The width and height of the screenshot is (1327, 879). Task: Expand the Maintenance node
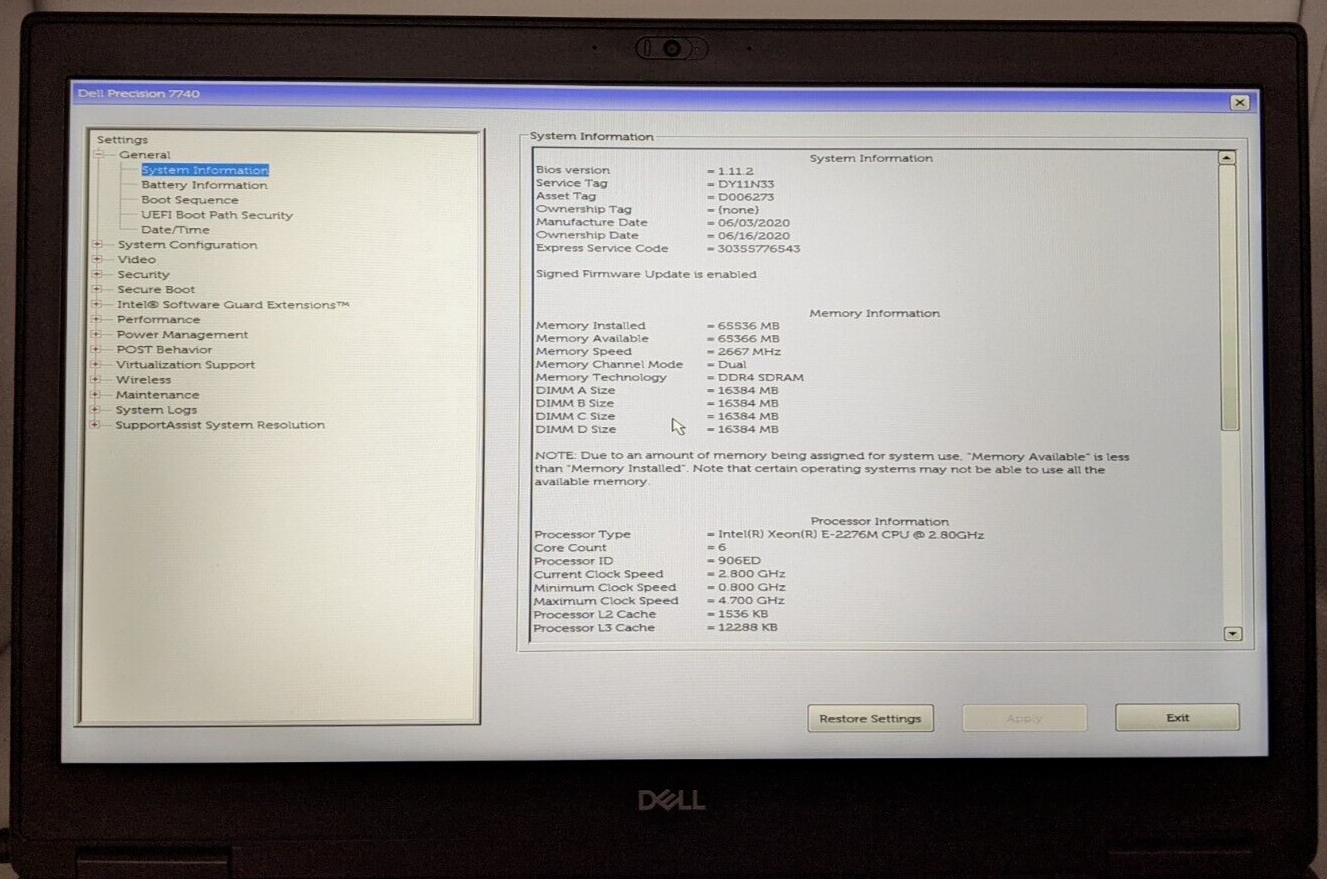tap(96, 395)
